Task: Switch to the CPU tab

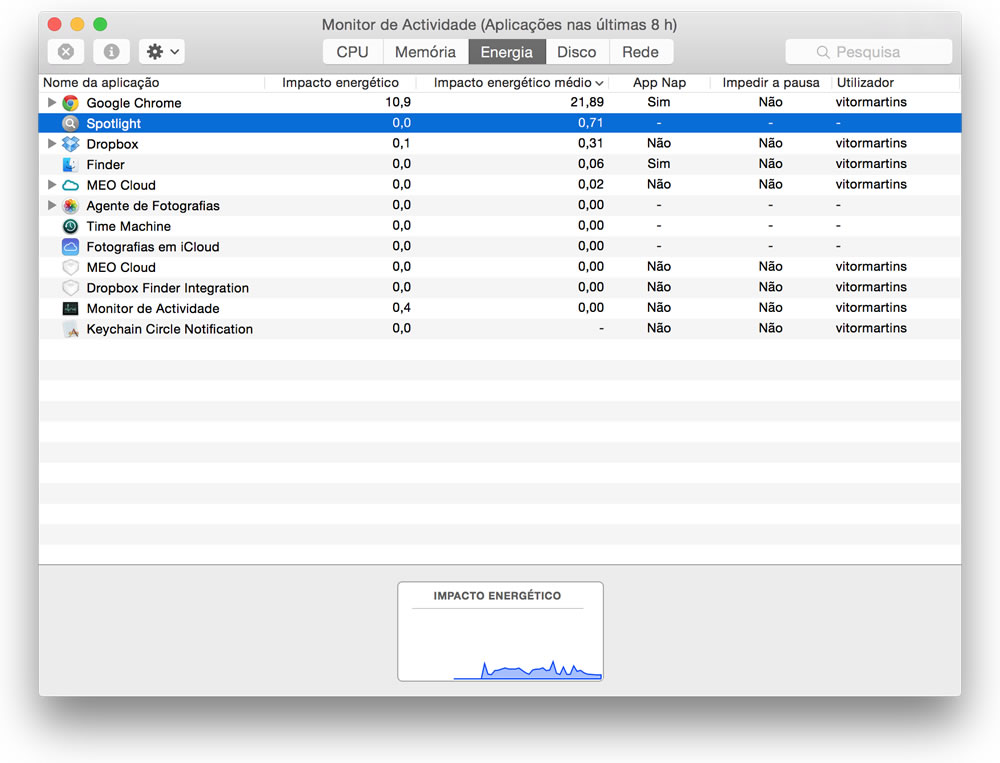Action: (x=351, y=51)
